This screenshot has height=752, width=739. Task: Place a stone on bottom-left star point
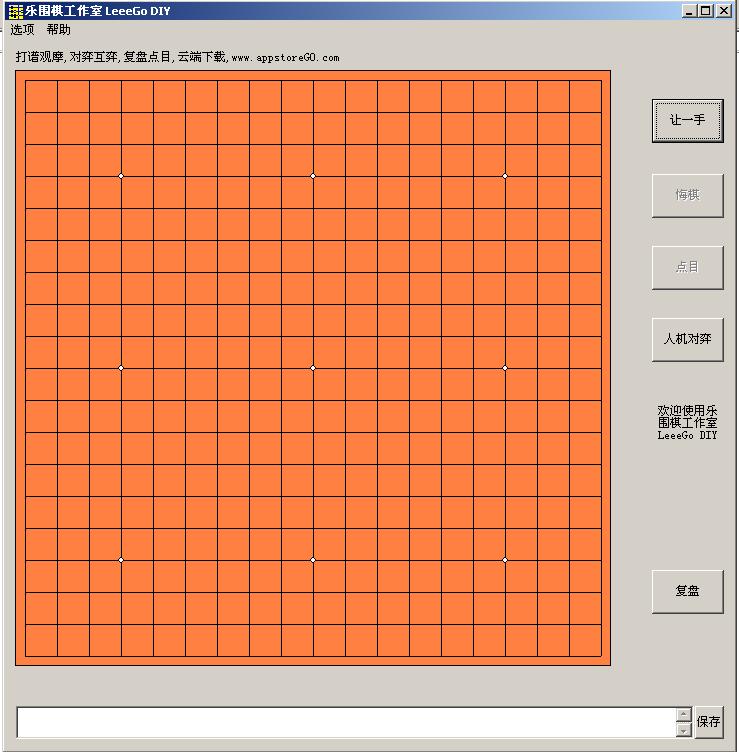[x=121, y=560]
